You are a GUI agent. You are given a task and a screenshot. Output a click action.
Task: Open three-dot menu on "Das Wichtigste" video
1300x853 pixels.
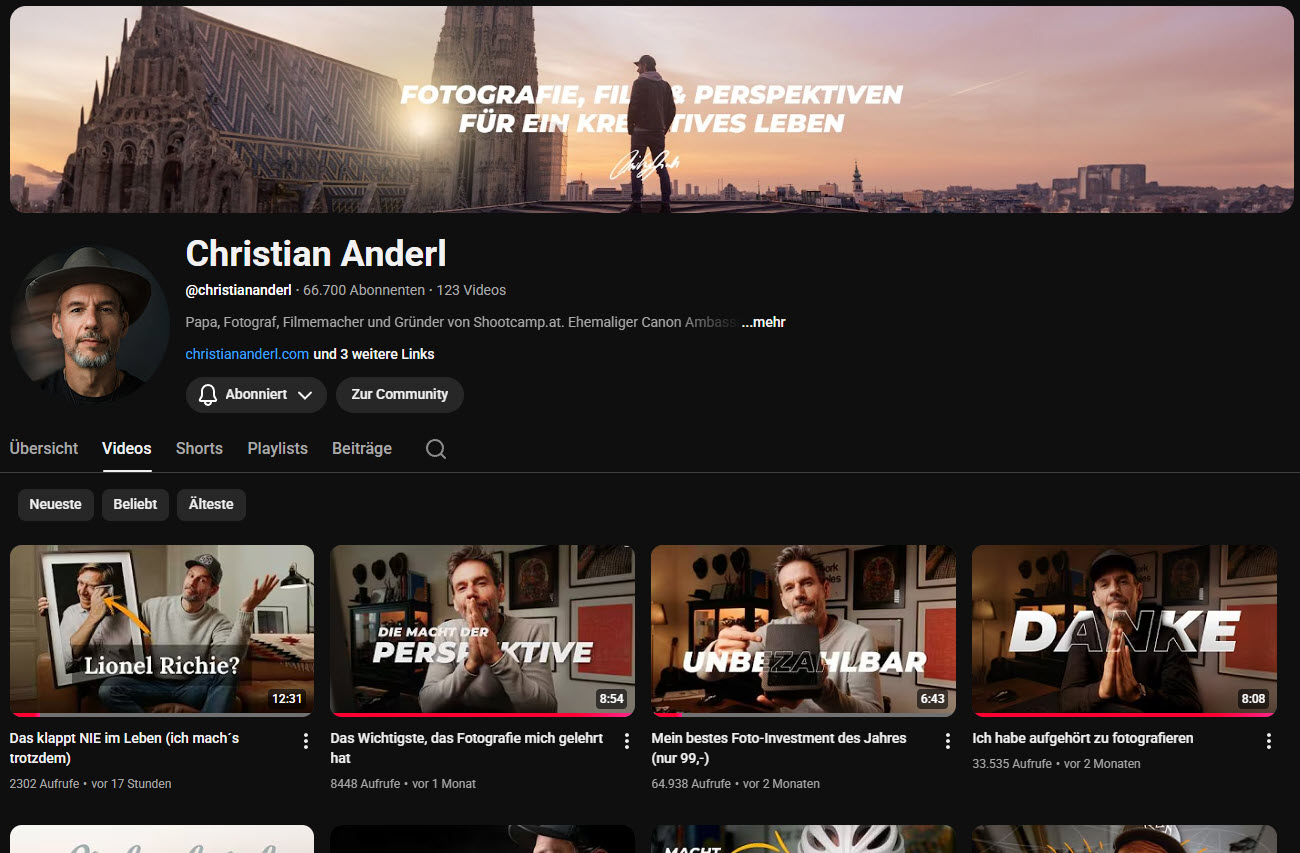pyautogui.click(x=626, y=740)
